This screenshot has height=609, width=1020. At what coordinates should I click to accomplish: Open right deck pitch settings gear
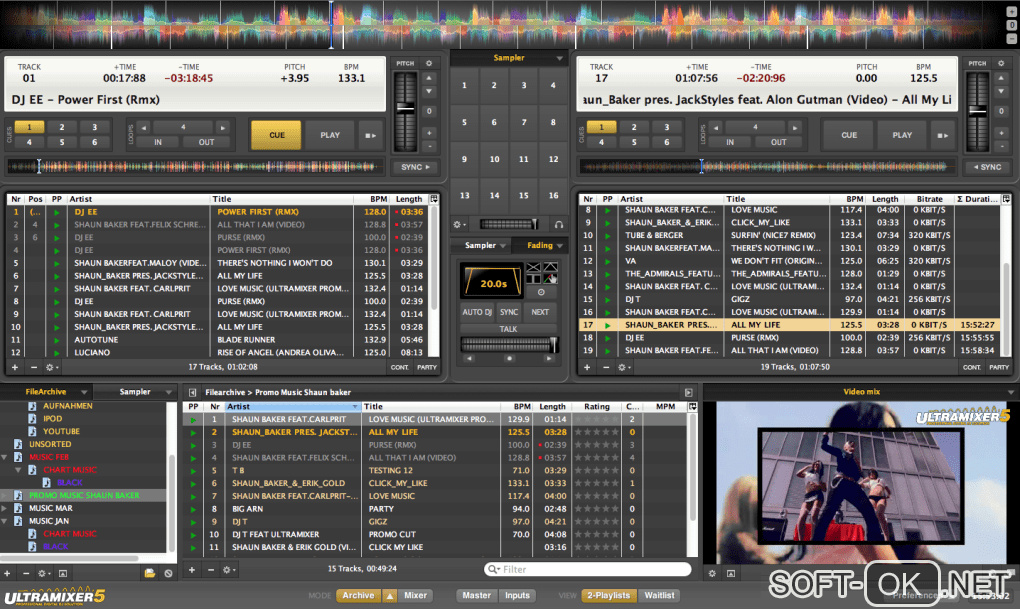point(1001,63)
